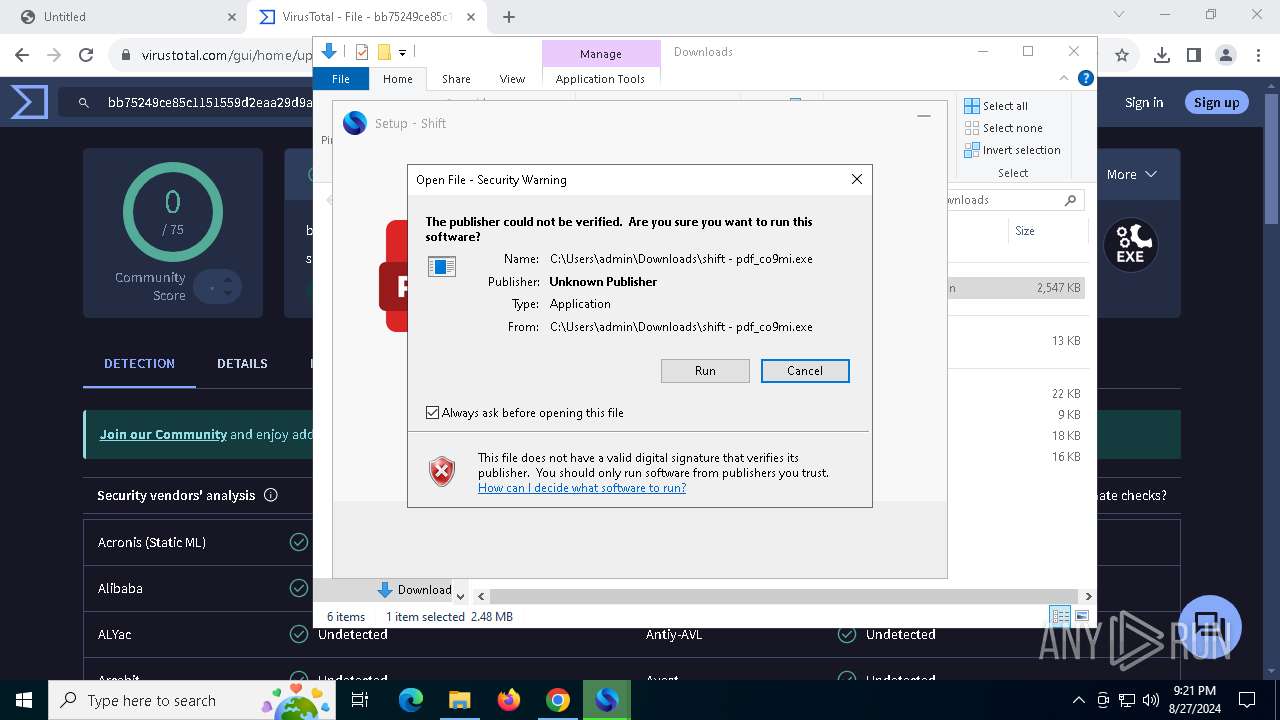Image resolution: width=1280 pixels, height=720 pixels.
Task: Click the application file icon in dialog
Action: point(442,266)
